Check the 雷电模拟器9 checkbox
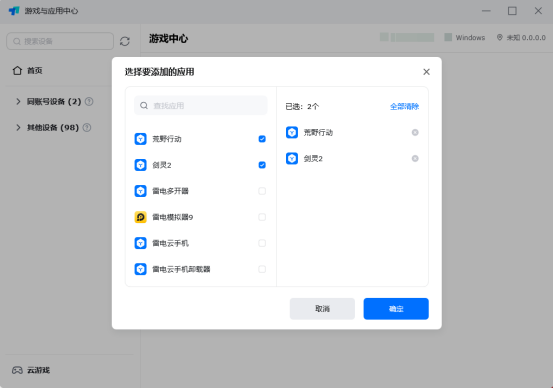Image resolution: width=554 pixels, height=389 pixels. (x=262, y=217)
